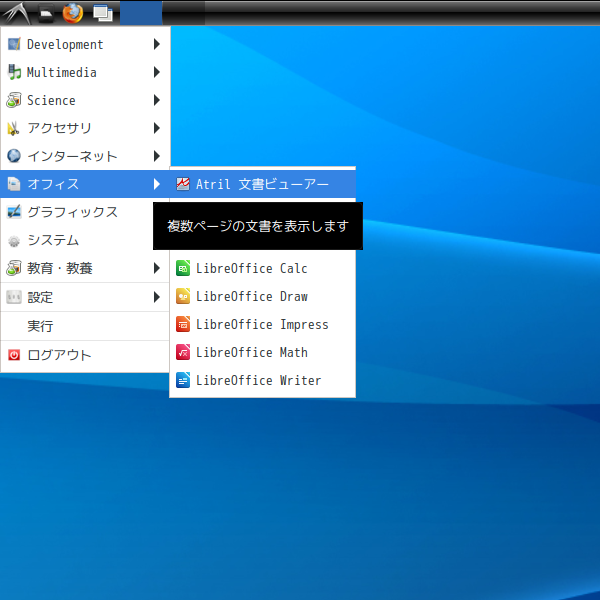
Task: Launch Firefox from the panel
Action: click(73, 13)
